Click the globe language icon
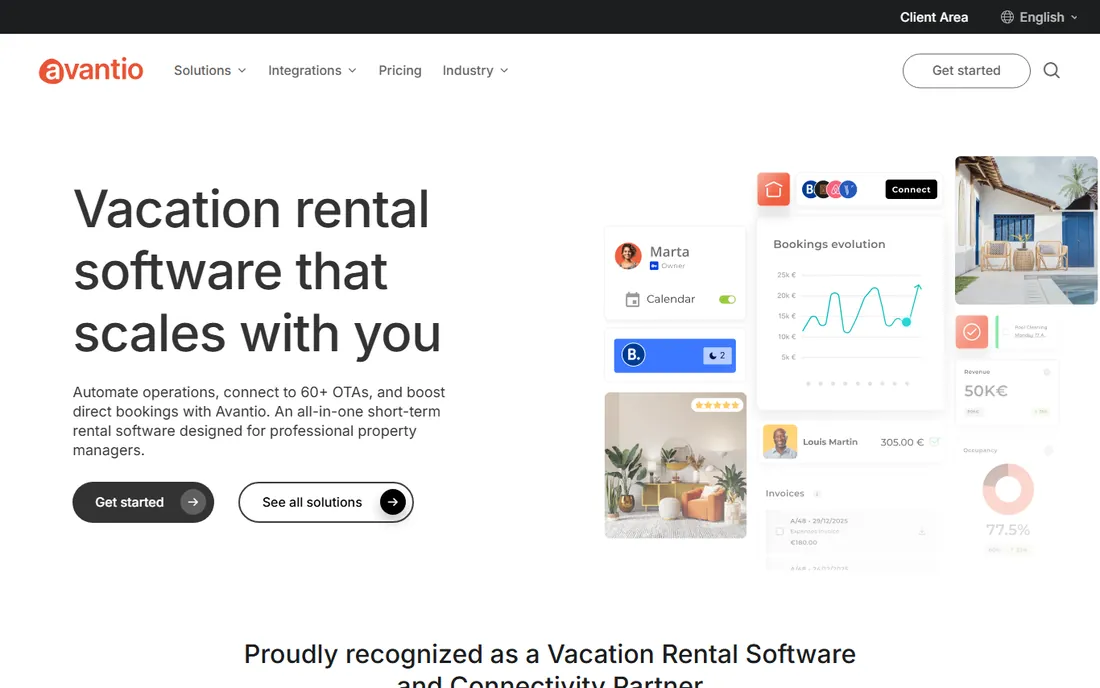1100x688 pixels. (1007, 17)
